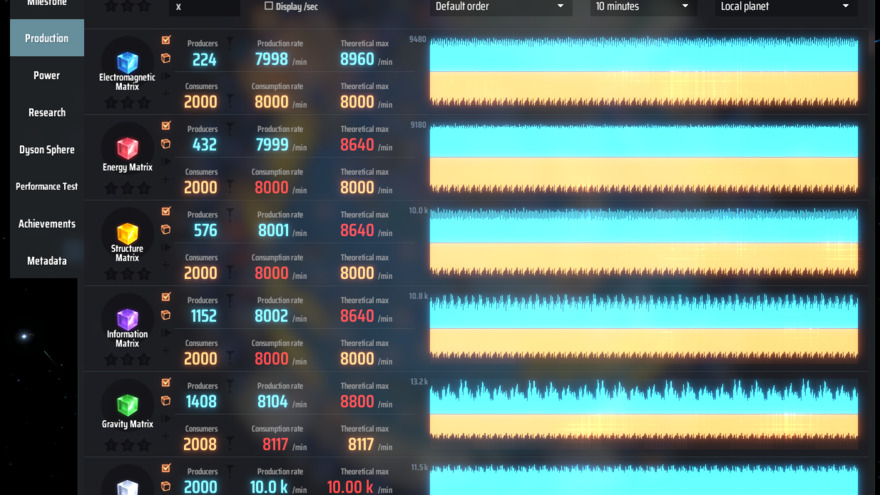
Task: Click the purple Information Matrix cube icon
Action: pyautogui.click(x=127, y=319)
